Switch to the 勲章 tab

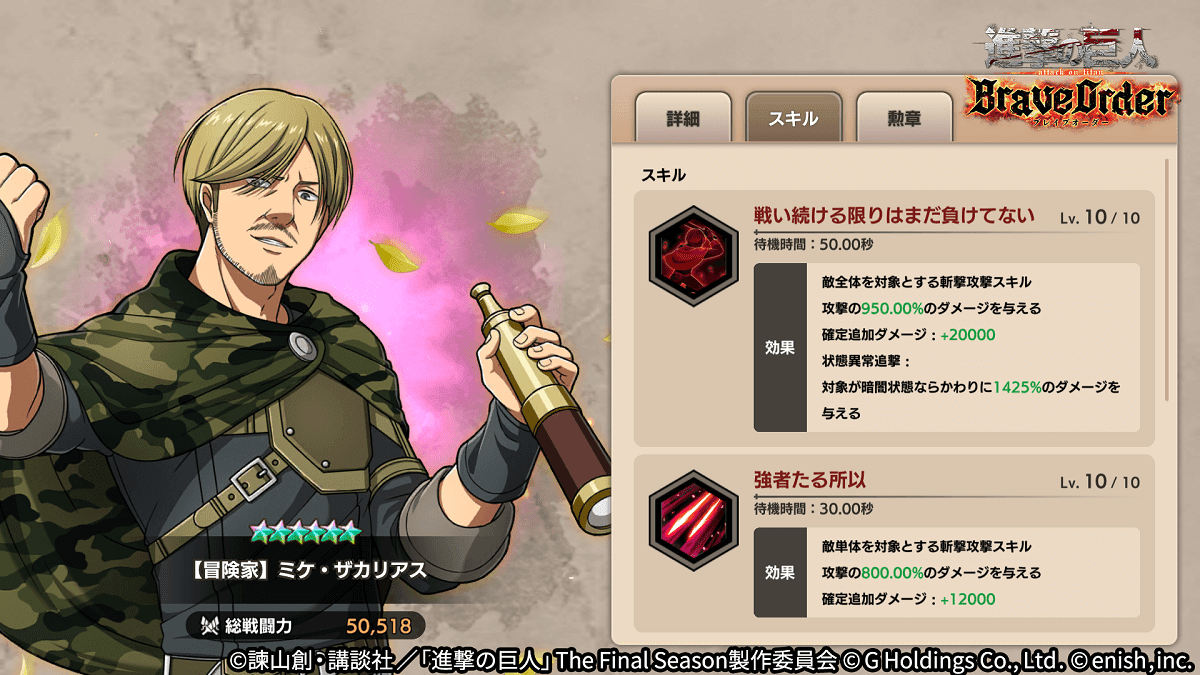click(x=903, y=118)
